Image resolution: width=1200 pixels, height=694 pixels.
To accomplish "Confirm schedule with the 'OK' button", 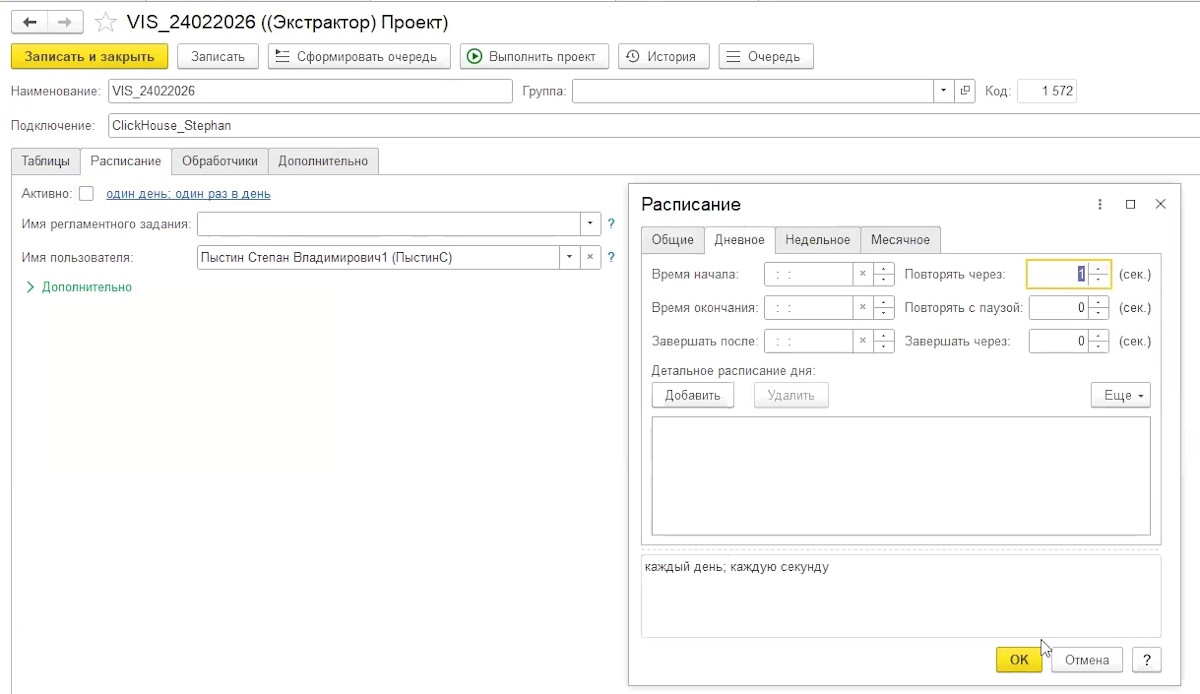I will tap(1019, 659).
